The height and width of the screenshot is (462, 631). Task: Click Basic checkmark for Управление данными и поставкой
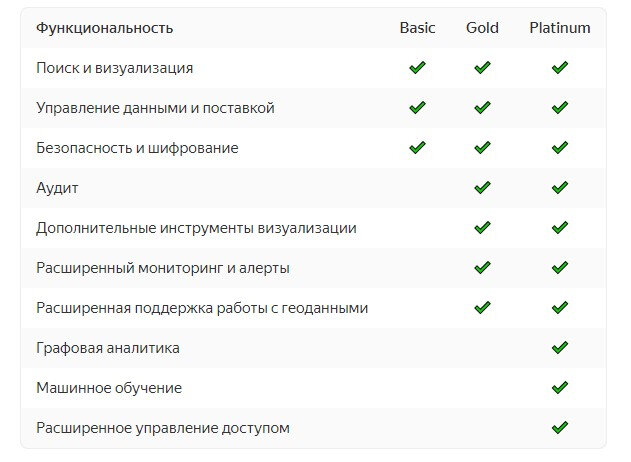point(417,107)
